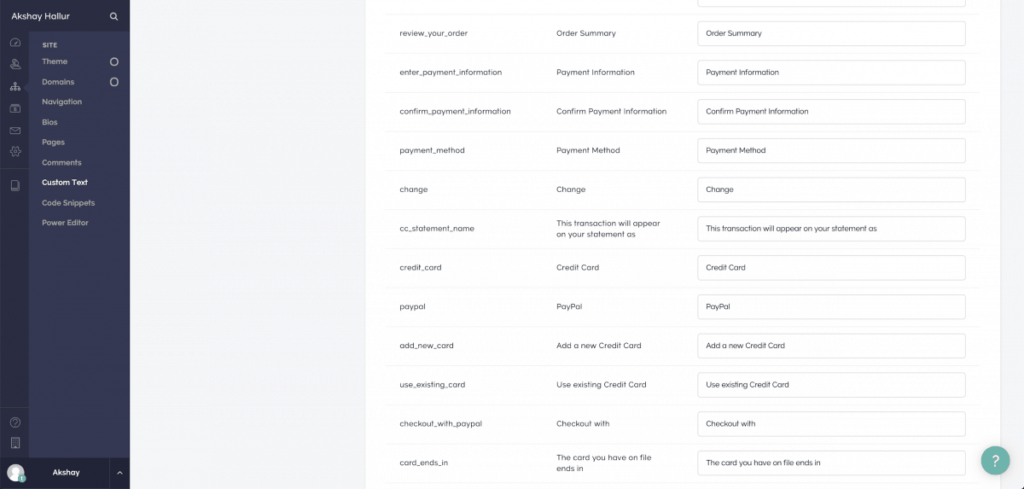The height and width of the screenshot is (489, 1024).
Task: Click the Checkout with input field
Action: pos(831,424)
